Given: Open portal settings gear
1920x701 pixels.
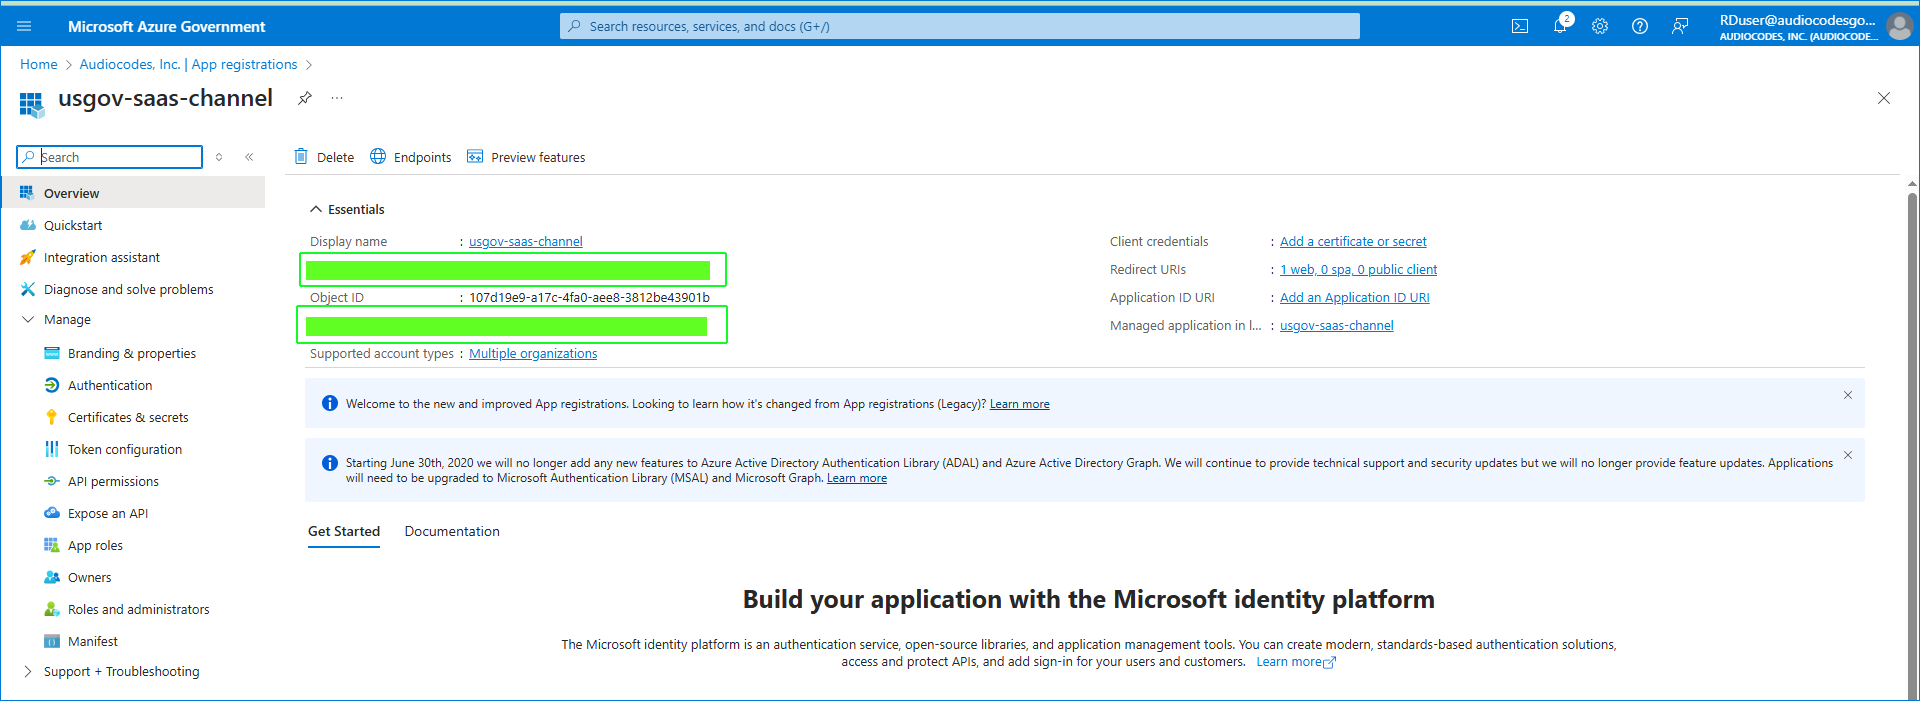Looking at the screenshot, I should [x=1600, y=26].
